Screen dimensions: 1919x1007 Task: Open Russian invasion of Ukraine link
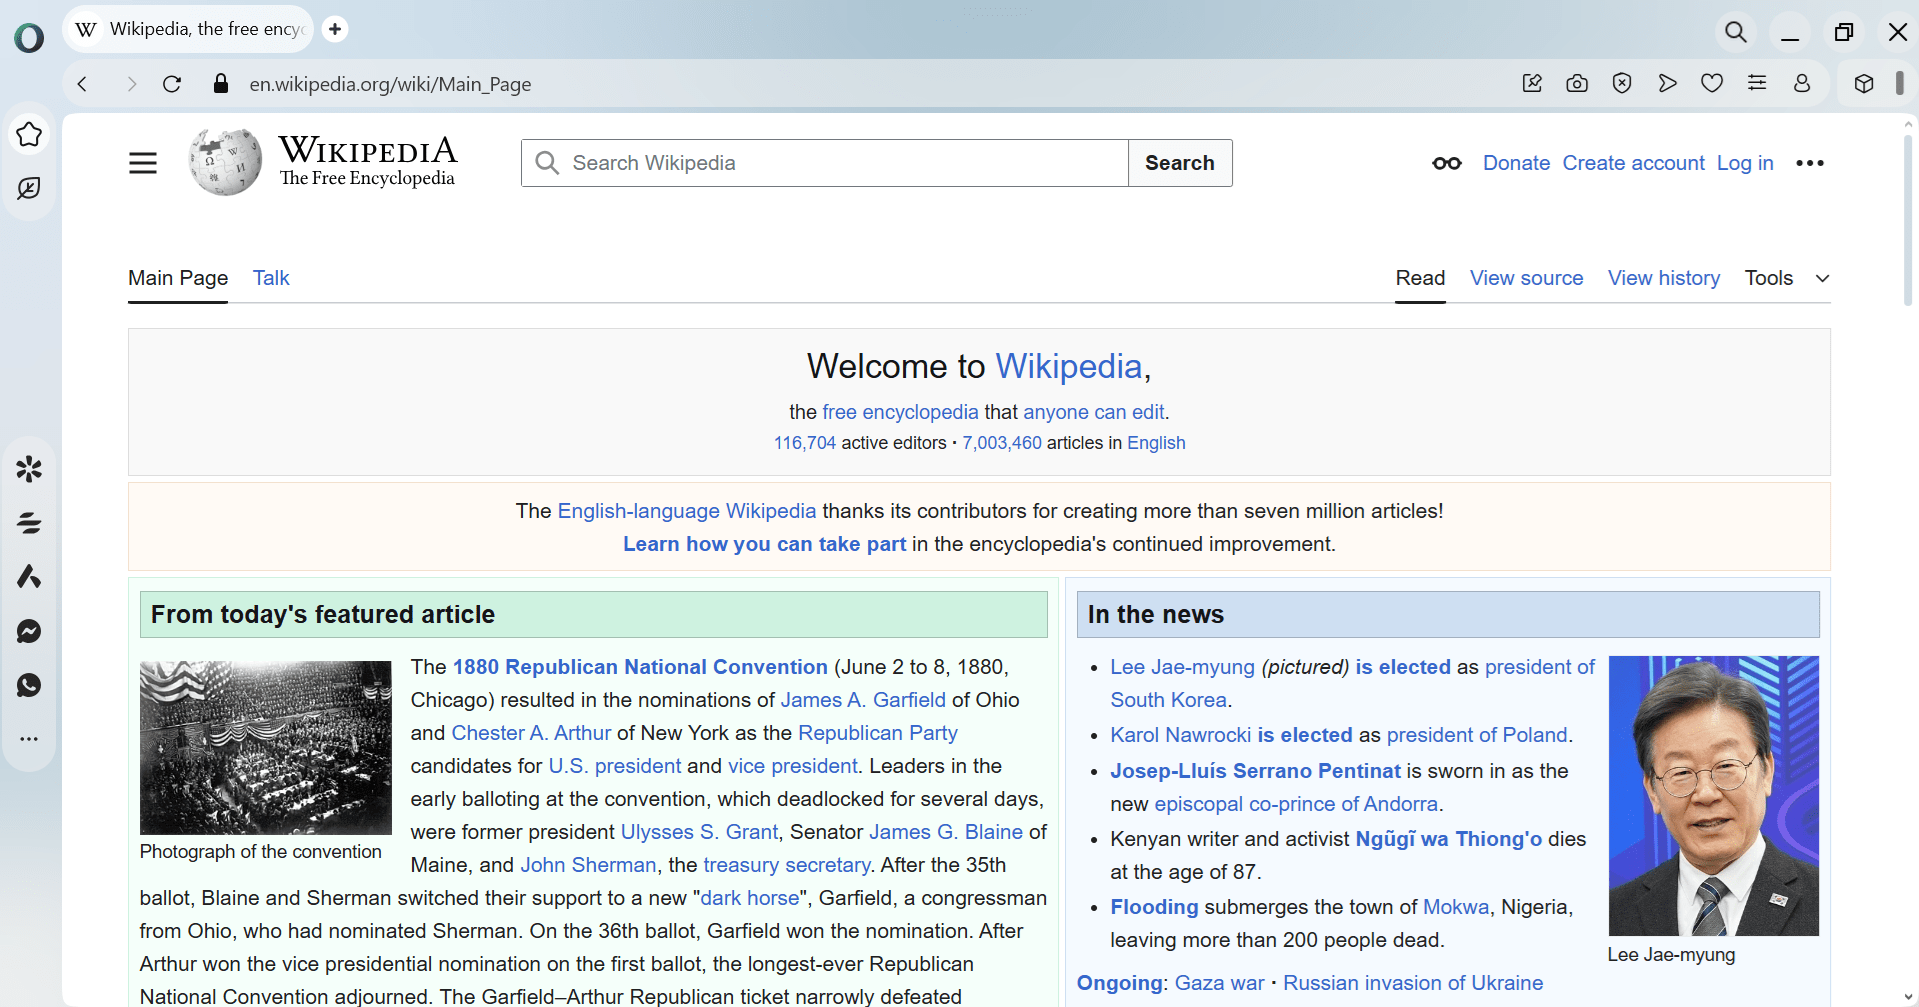[1413, 983]
